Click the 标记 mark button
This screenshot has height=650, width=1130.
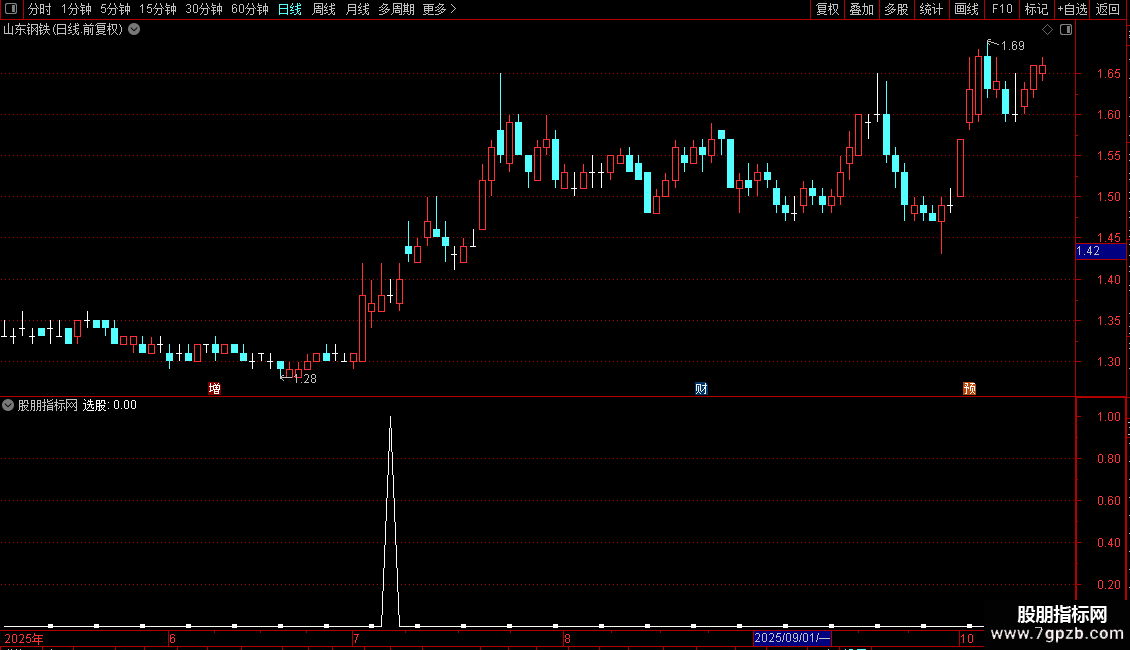point(1036,9)
